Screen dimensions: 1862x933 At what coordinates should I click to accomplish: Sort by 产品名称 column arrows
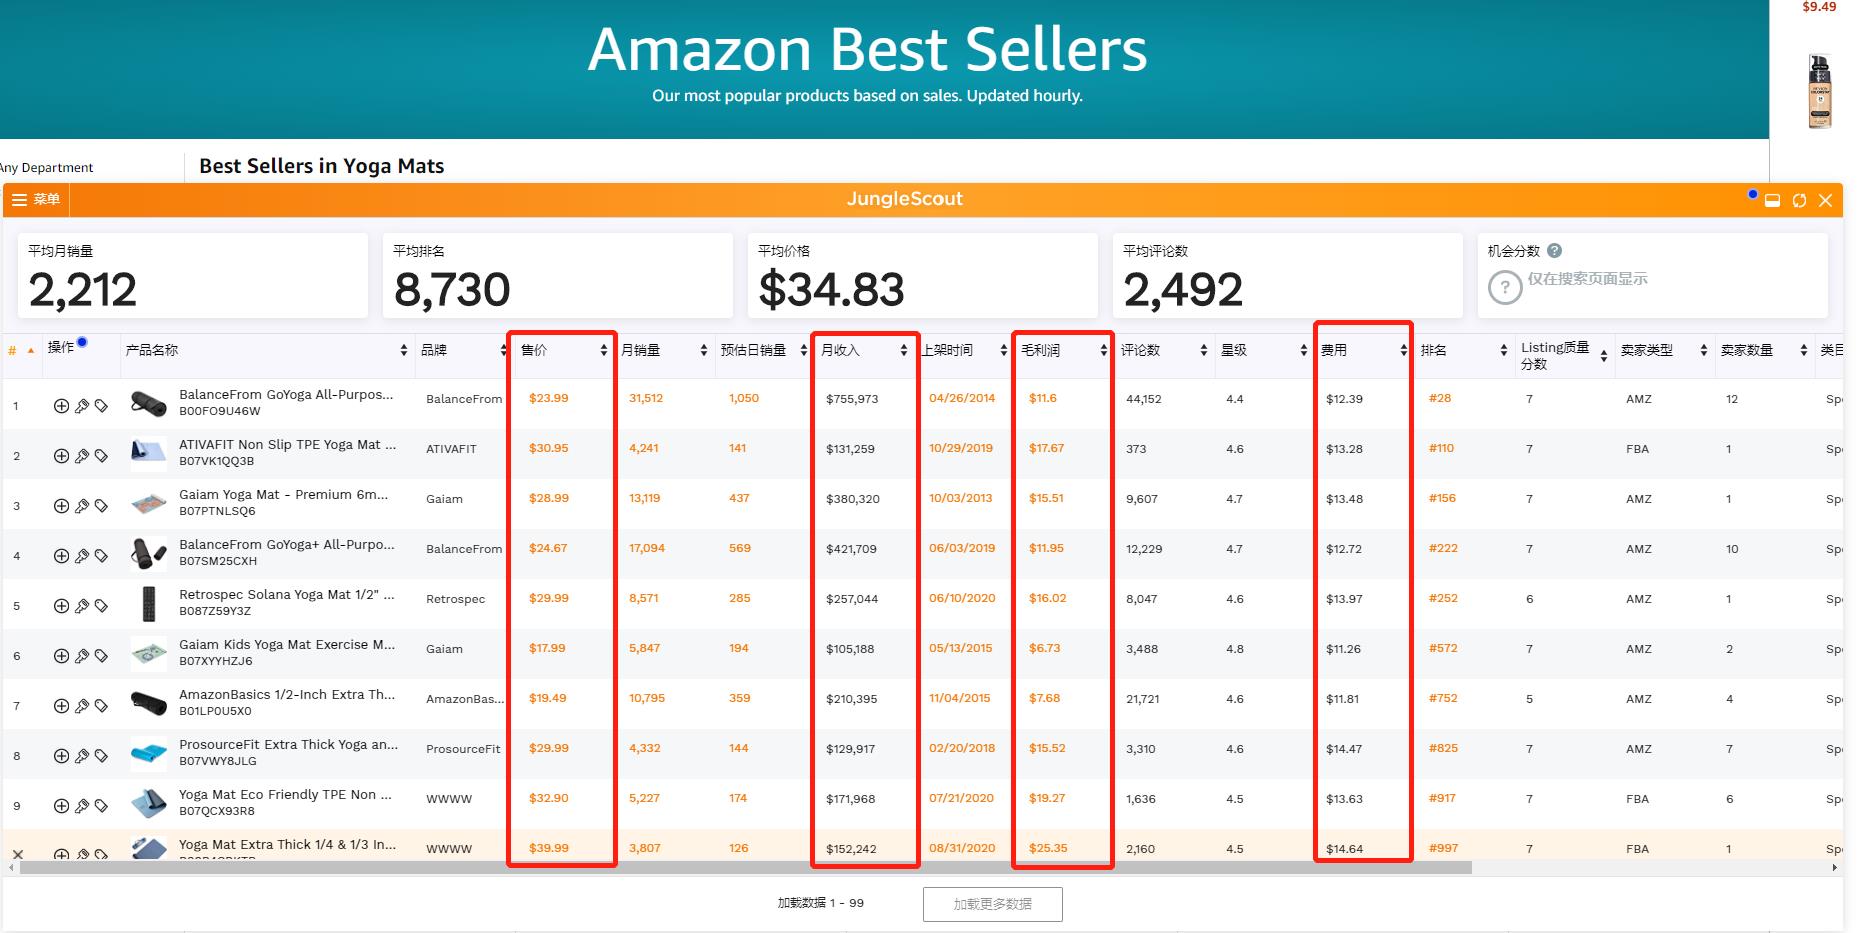click(403, 350)
